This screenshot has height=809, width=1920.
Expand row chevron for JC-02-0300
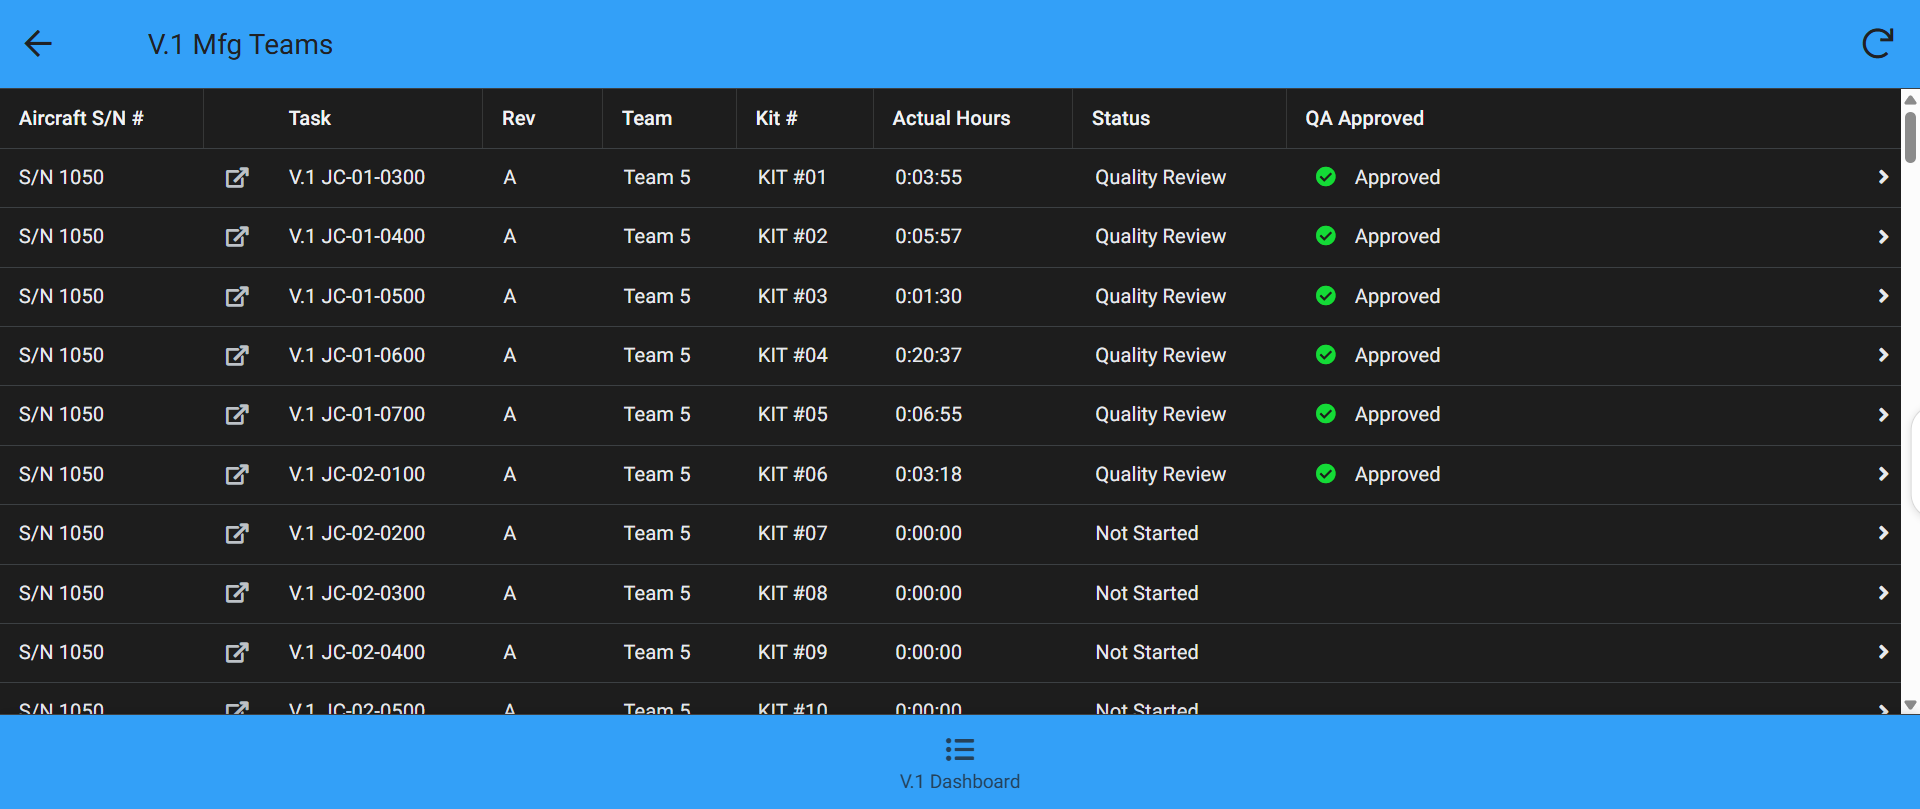(1883, 593)
